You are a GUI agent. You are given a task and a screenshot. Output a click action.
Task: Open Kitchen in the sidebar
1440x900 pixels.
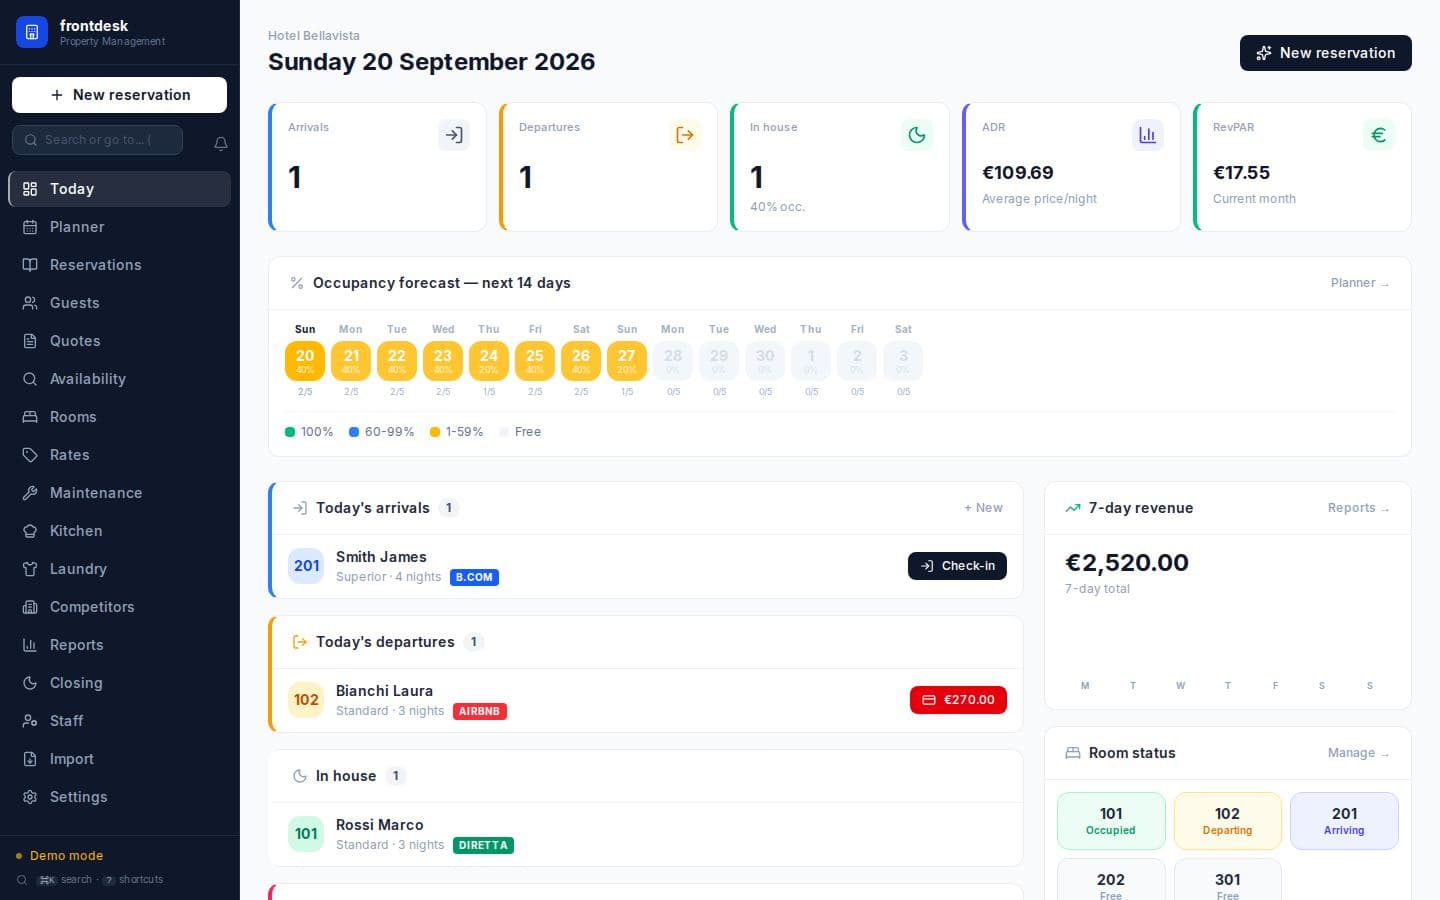point(119,531)
